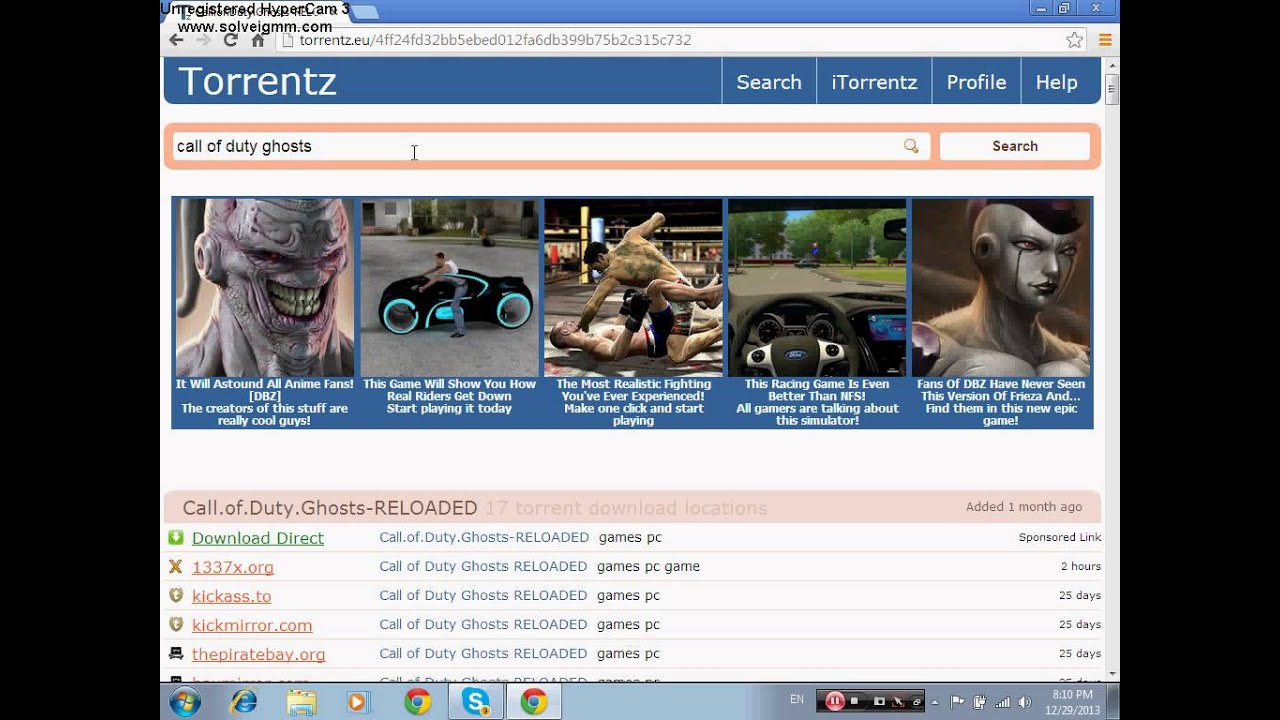Open the iTorrentz menu item
This screenshot has width=1280, height=720.
[x=874, y=82]
